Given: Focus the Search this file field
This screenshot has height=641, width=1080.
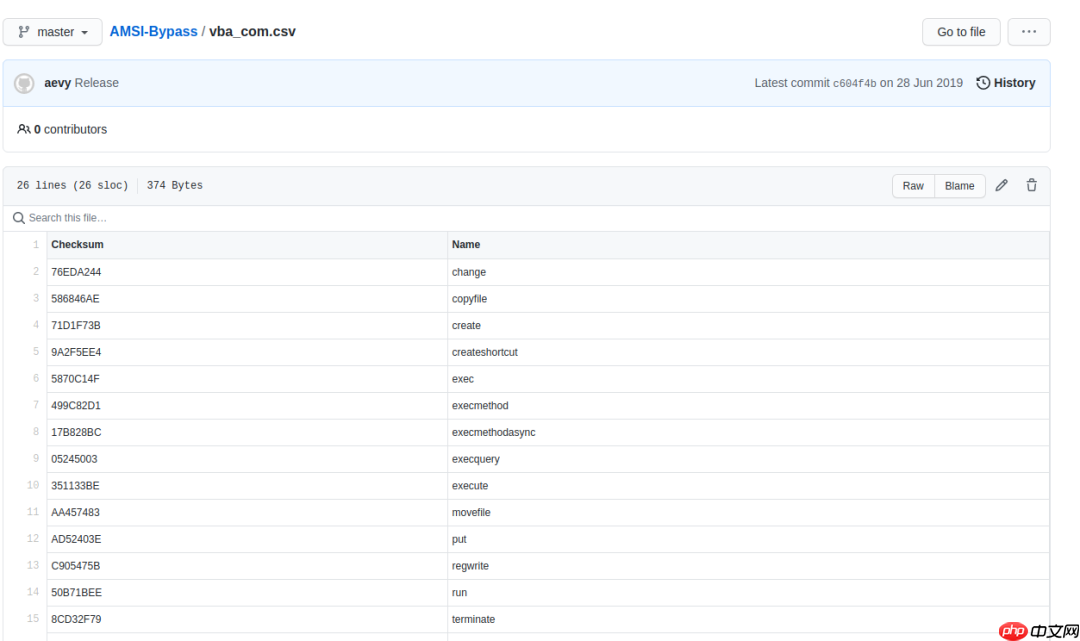Looking at the screenshot, I should [526, 218].
